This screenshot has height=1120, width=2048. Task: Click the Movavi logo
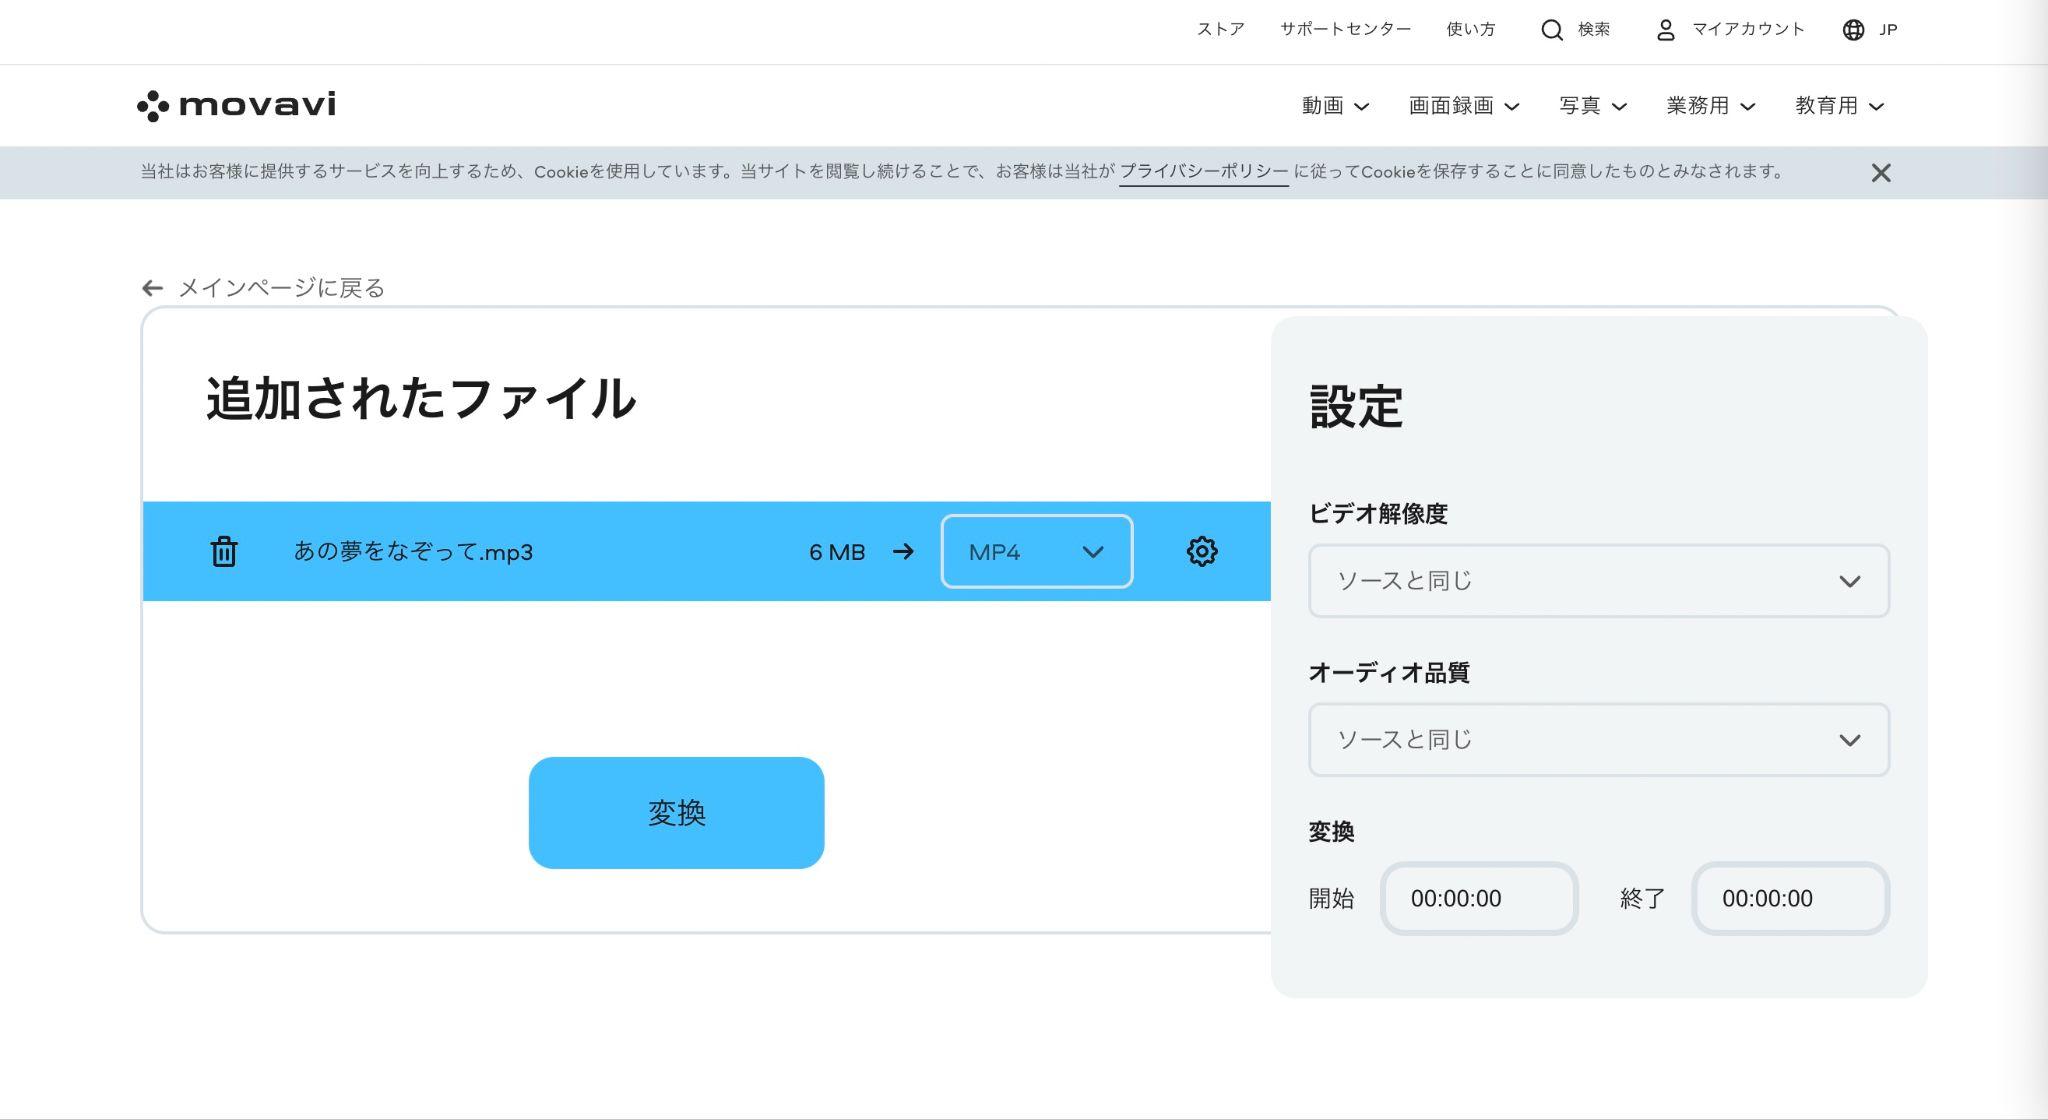tap(236, 105)
